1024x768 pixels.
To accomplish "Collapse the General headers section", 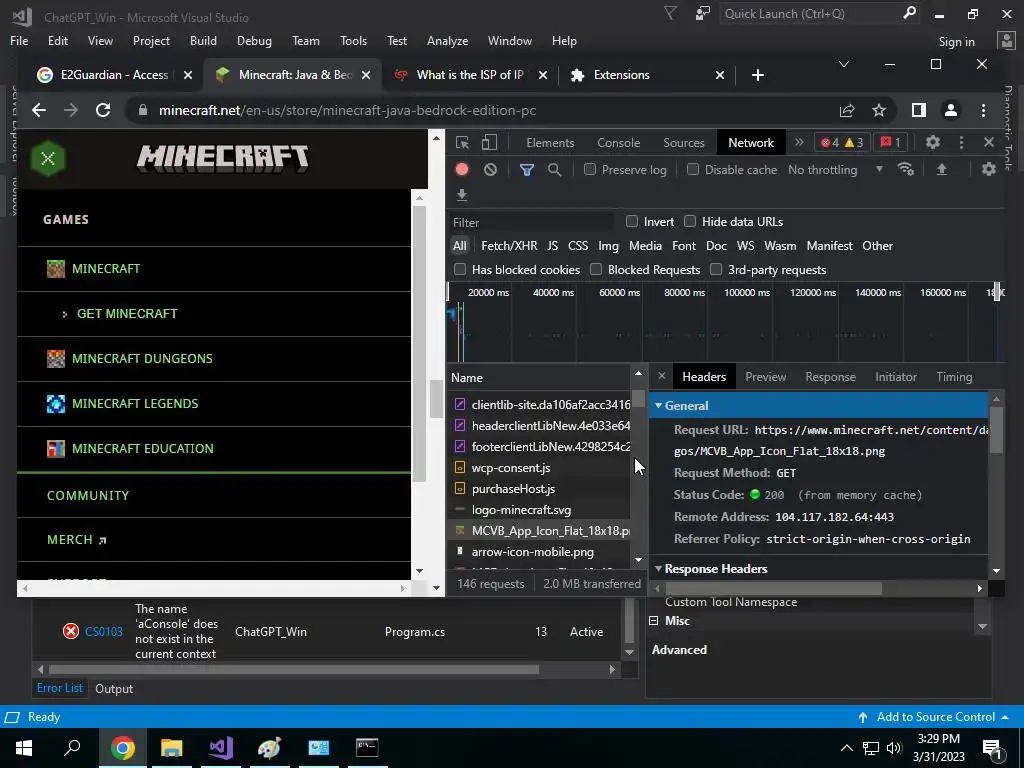I will tap(658, 406).
